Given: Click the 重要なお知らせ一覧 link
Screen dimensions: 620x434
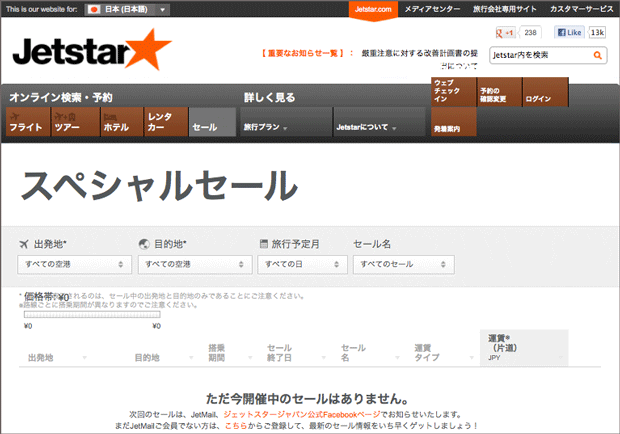Looking at the screenshot, I should [x=302, y=53].
